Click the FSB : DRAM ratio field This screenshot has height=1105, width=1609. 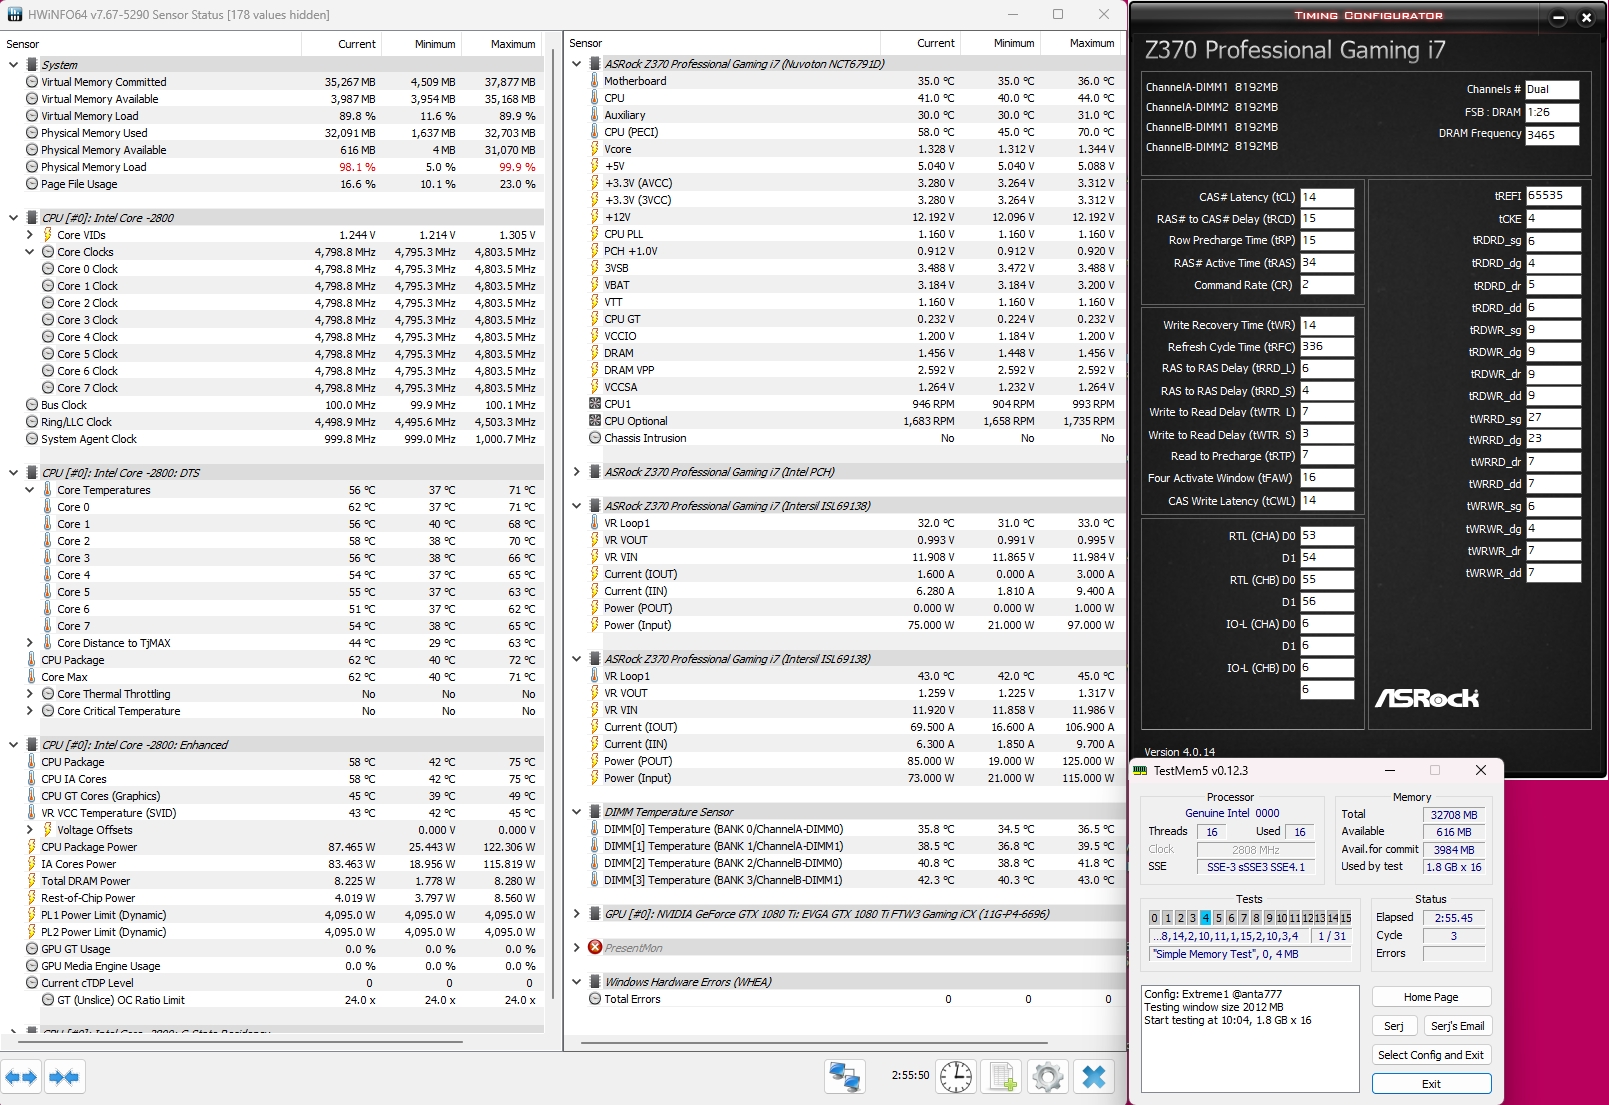point(1552,112)
